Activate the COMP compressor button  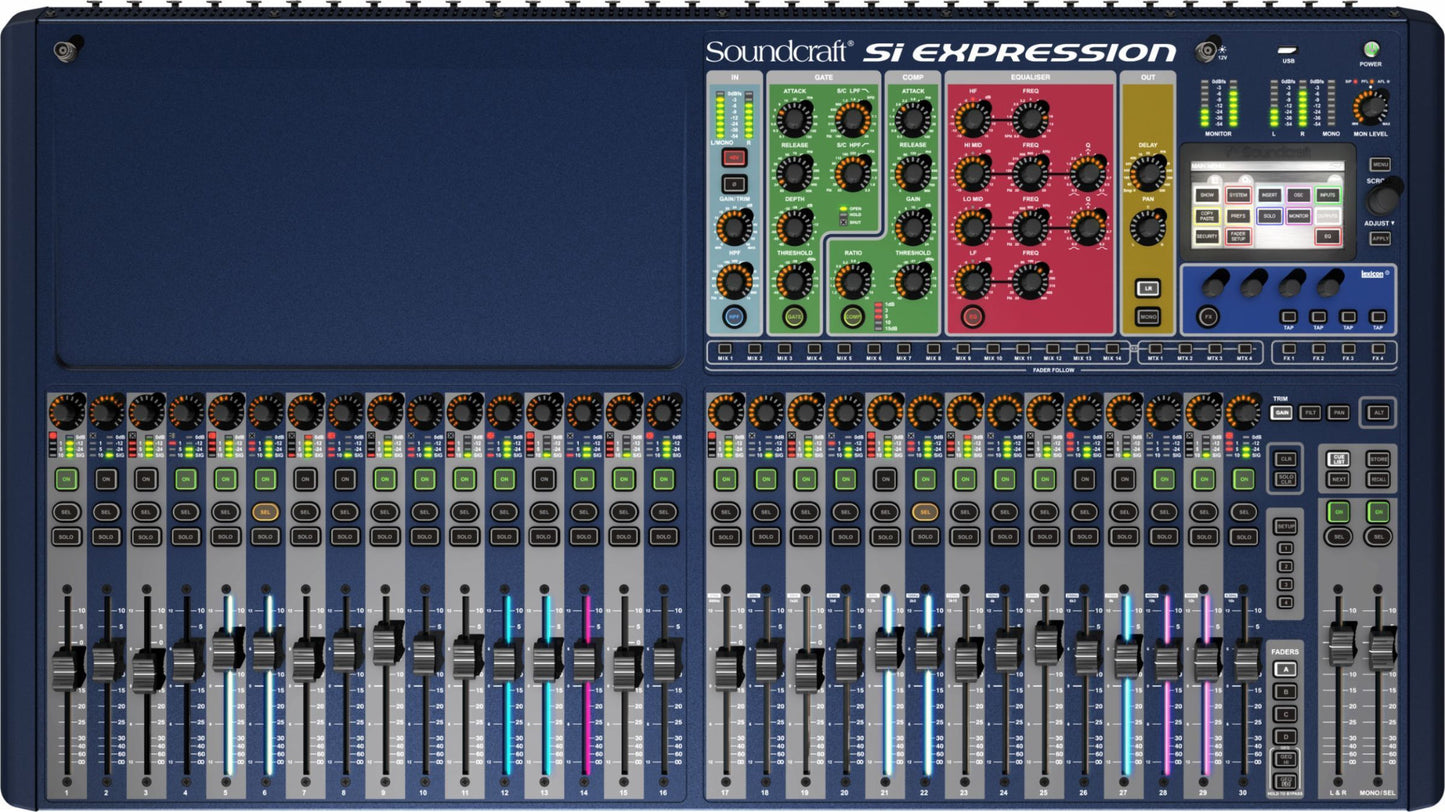click(x=853, y=316)
